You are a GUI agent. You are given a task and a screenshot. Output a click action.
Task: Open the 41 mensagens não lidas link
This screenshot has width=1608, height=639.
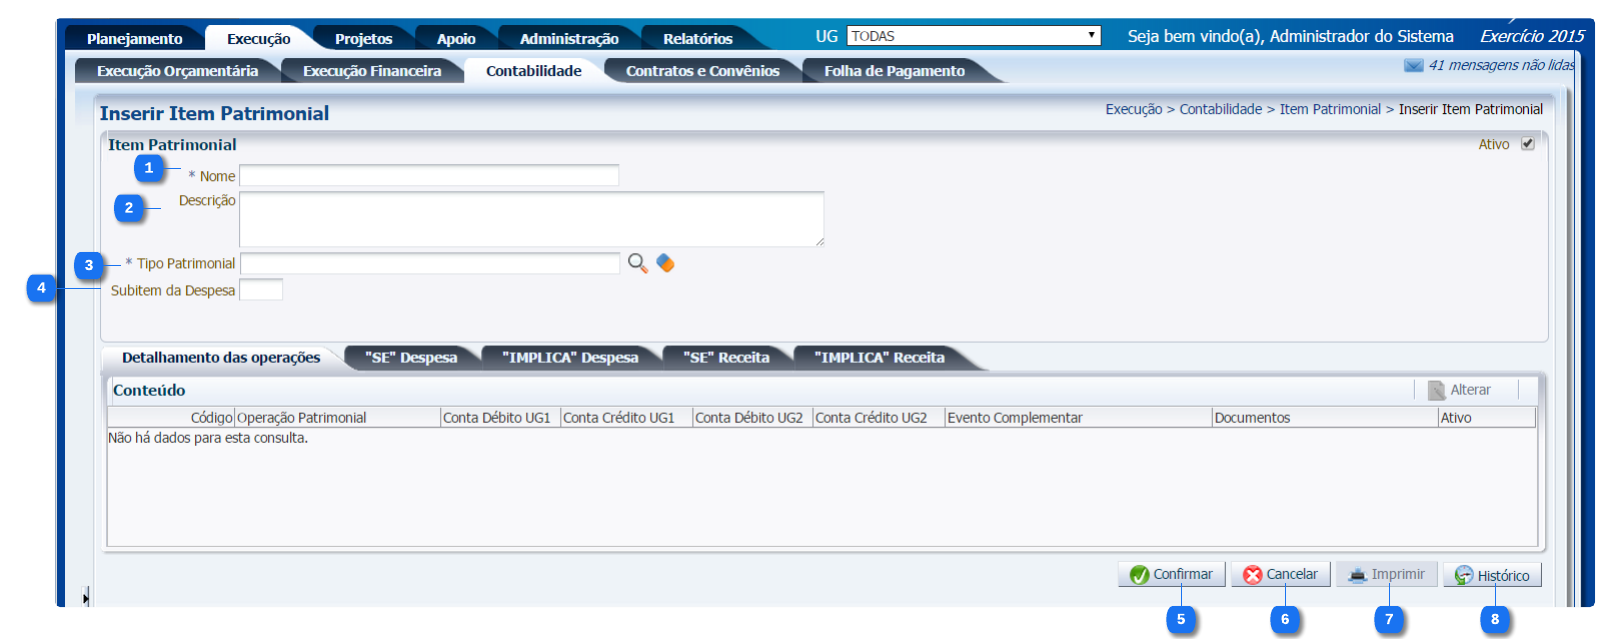point(1500,65)
